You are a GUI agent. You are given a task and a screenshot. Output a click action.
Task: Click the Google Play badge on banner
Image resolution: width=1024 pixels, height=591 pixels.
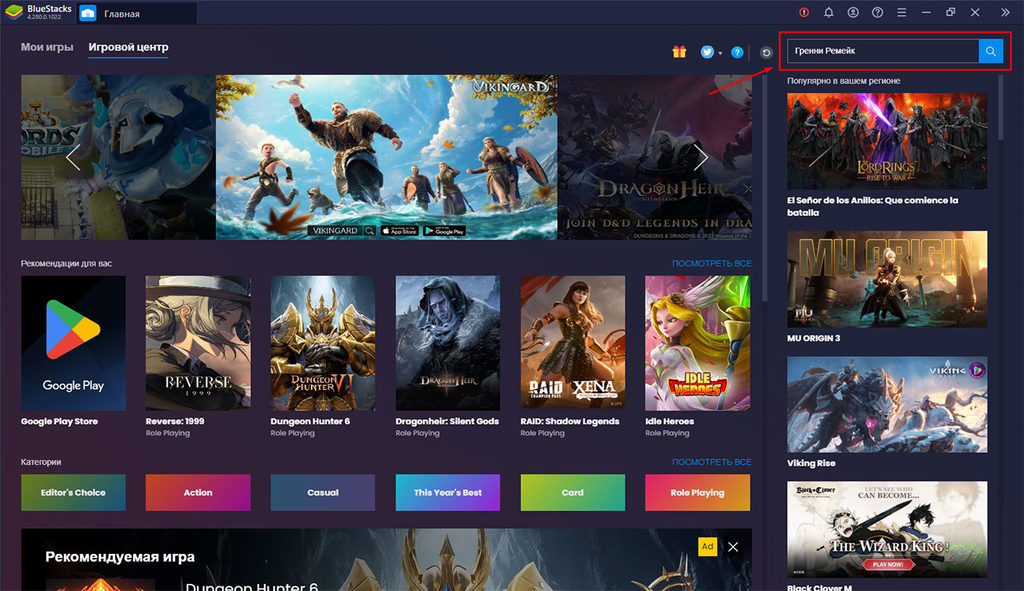point(444,231)
